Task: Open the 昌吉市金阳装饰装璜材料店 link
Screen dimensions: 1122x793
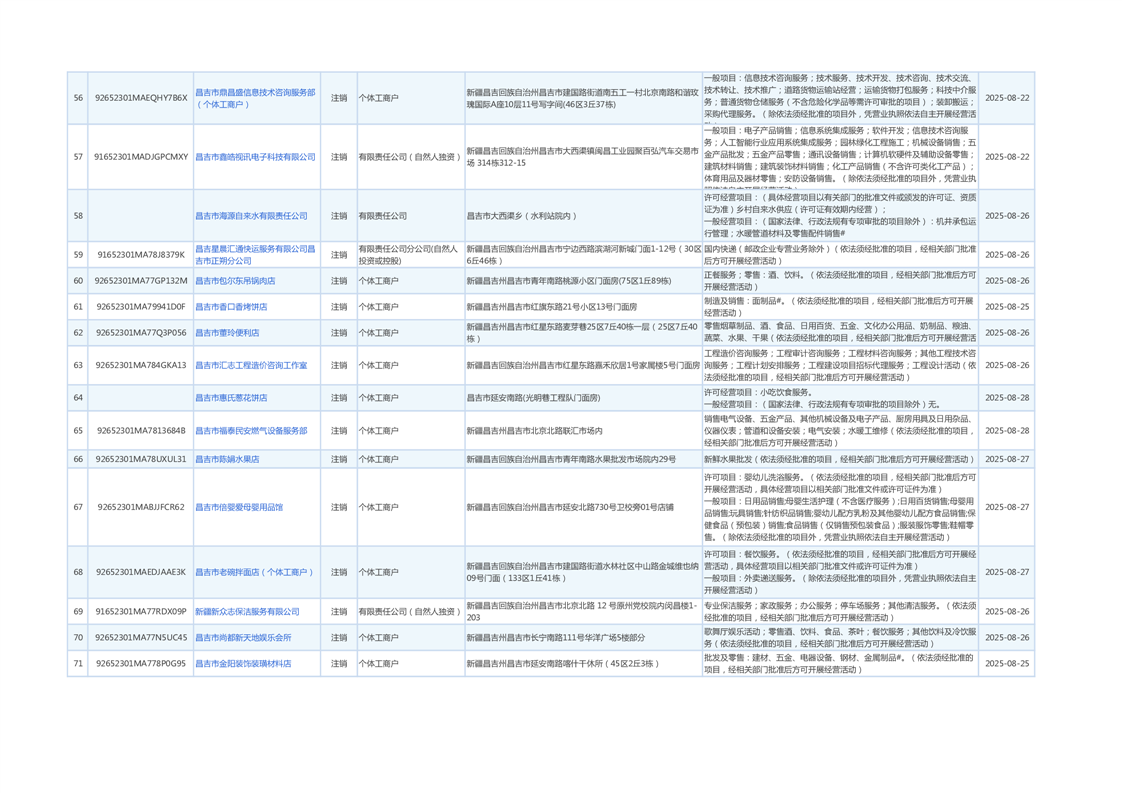Action: pos(243,663)
